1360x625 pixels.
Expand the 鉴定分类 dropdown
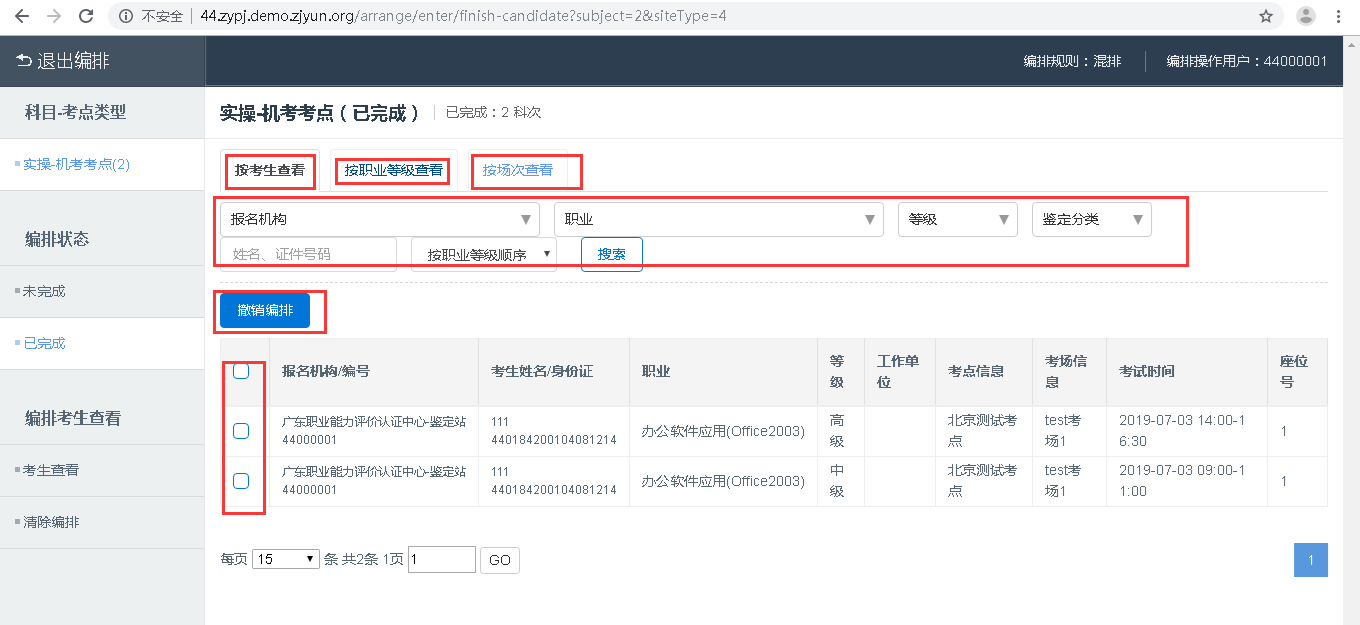click(x=1091, y=219)
